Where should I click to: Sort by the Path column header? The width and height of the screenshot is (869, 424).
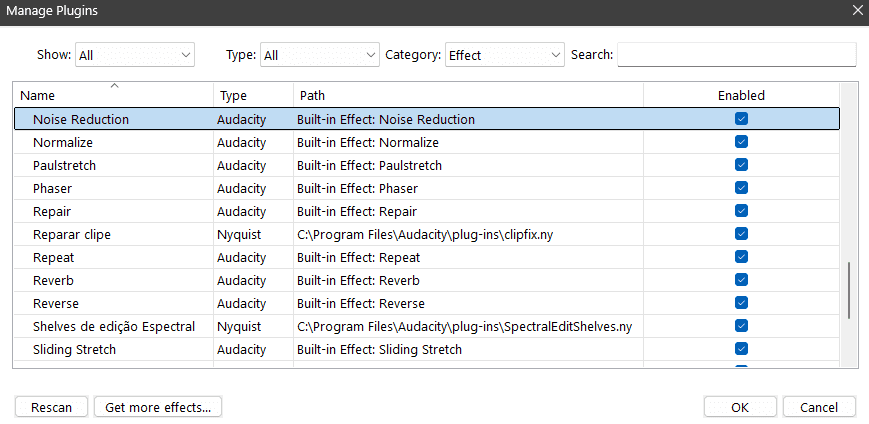(468, 95)
